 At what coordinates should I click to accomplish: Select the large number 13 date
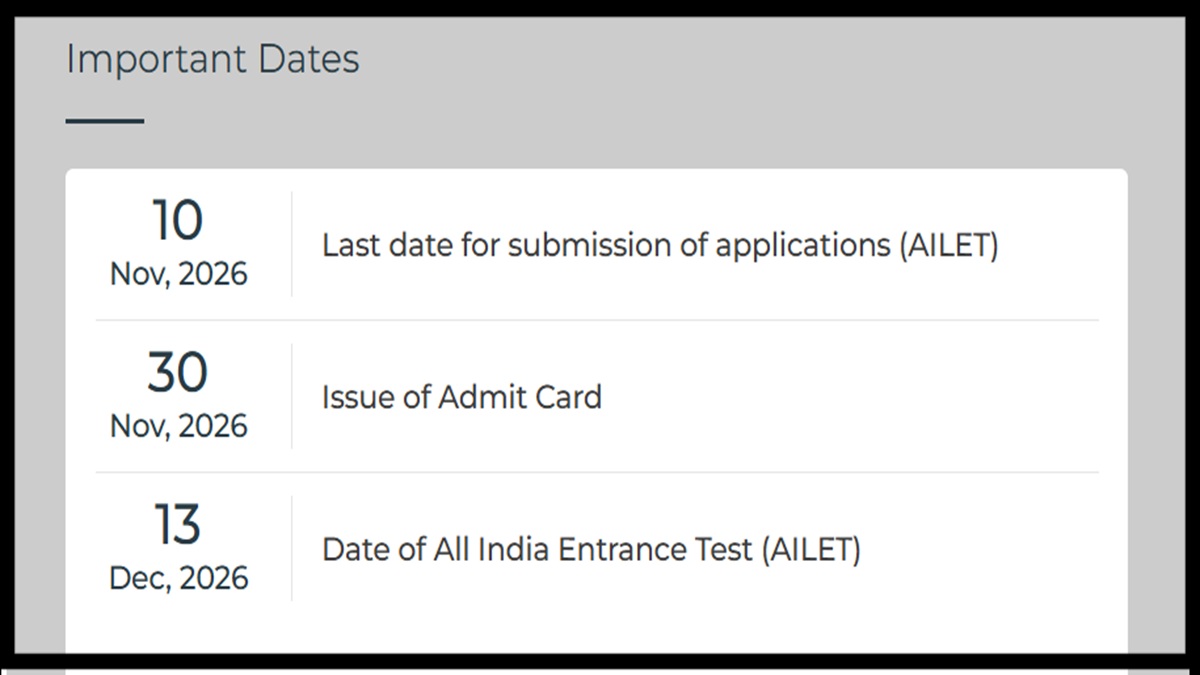178,525
